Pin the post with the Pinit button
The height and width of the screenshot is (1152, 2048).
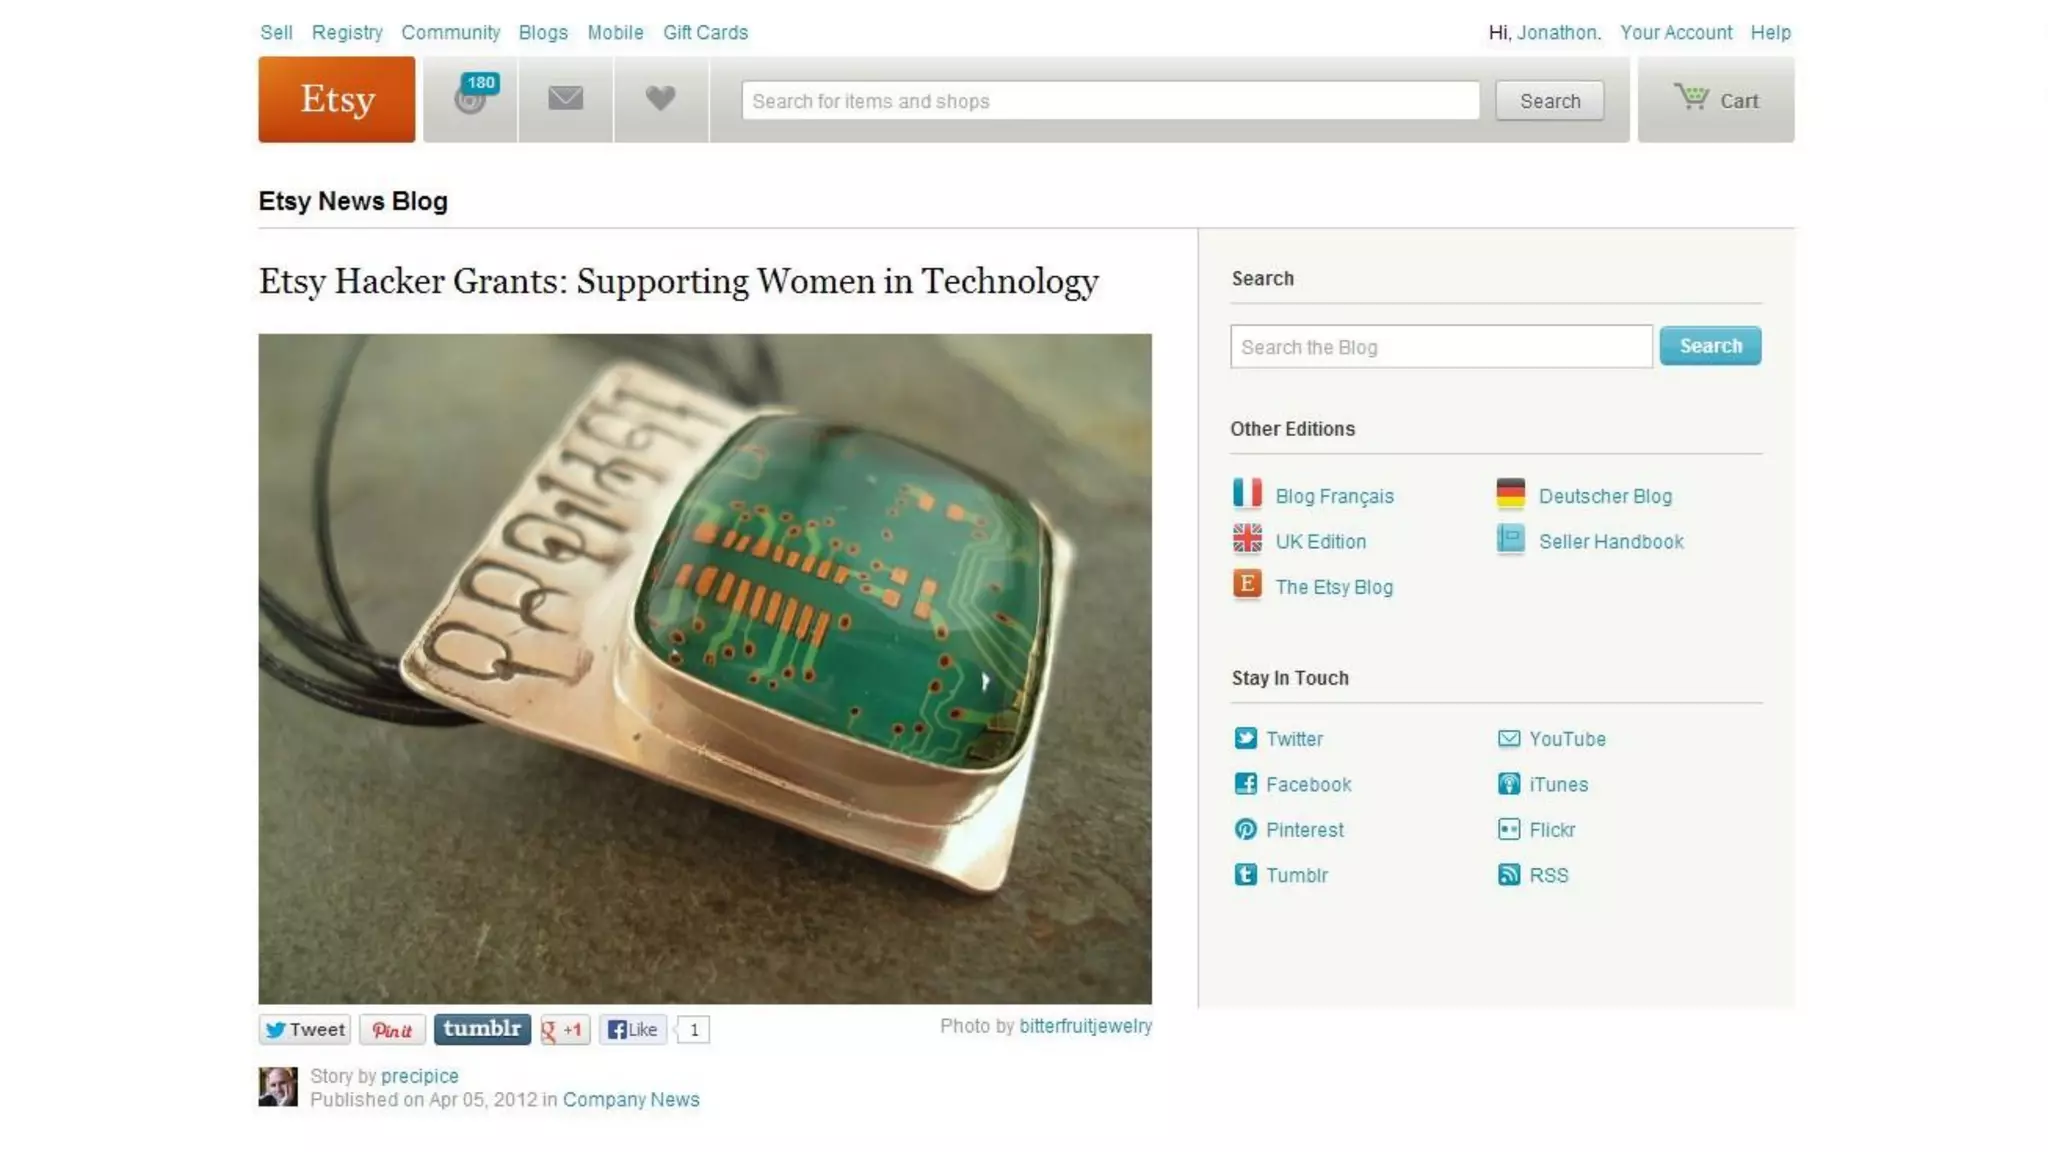[392, 1029]
